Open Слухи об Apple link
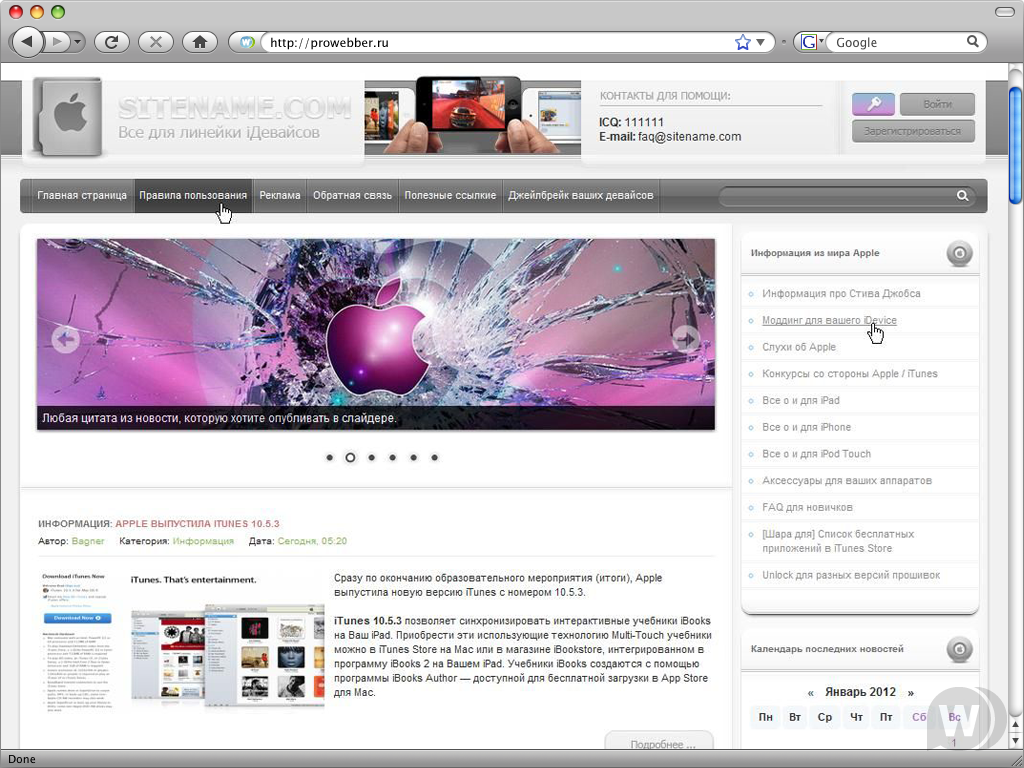 coord(799,347)
